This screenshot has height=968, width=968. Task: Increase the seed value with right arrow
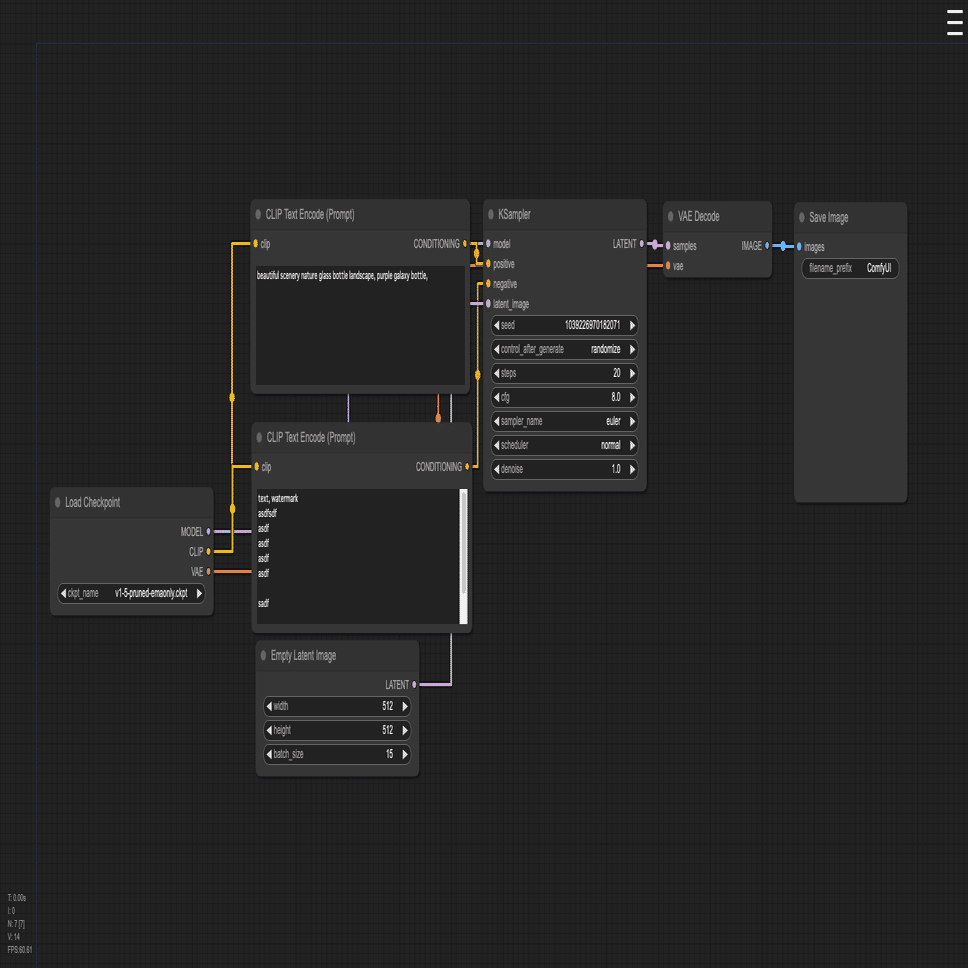pyautogui.click(x=632, y=325)
